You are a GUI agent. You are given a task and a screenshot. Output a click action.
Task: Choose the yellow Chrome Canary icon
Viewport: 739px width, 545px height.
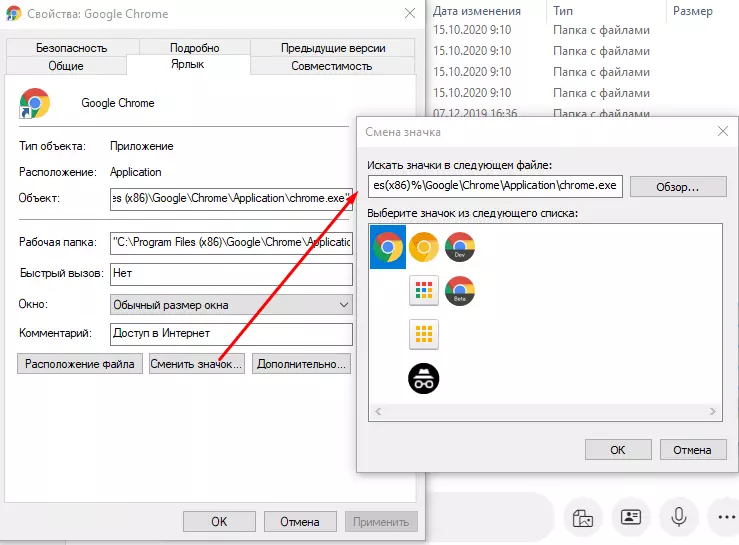(x=424, y=246)
